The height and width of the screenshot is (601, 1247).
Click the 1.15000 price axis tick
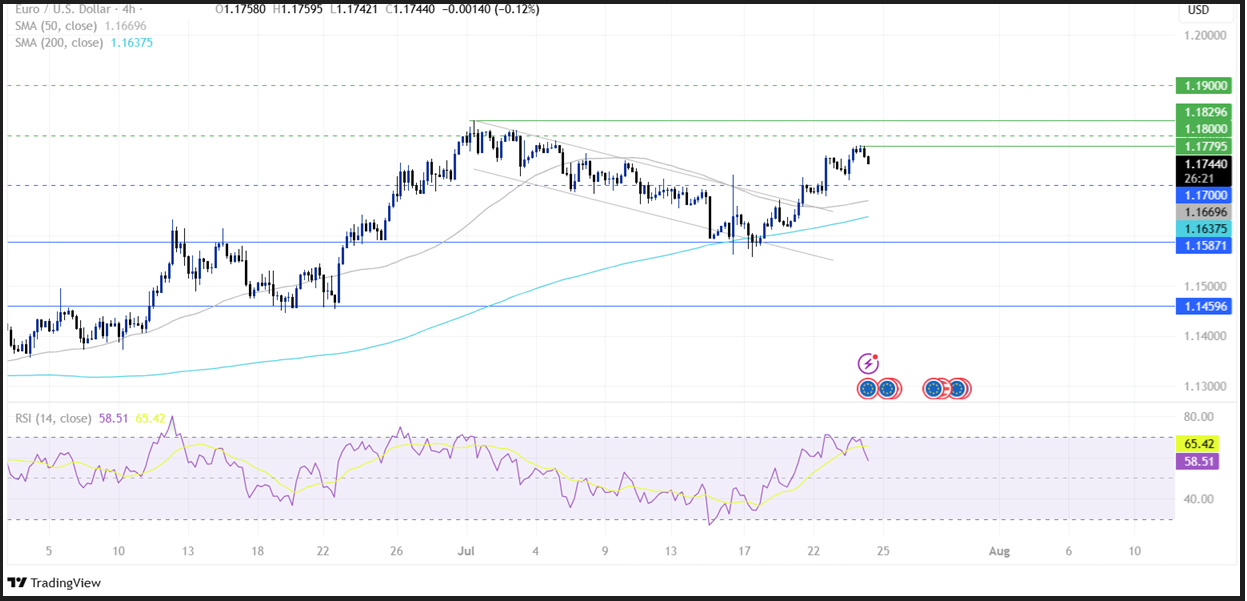coord(1204,286)
